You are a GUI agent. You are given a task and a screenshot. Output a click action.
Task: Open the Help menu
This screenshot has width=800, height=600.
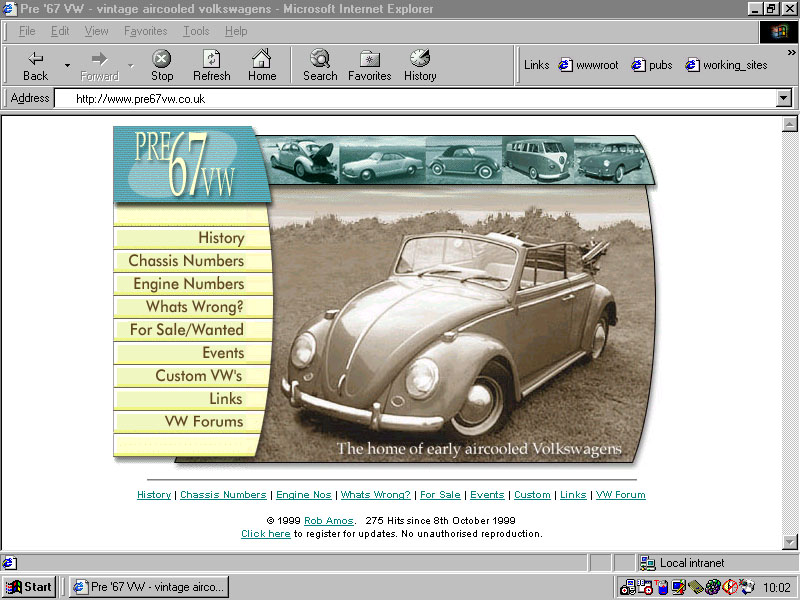pos(236,31)
